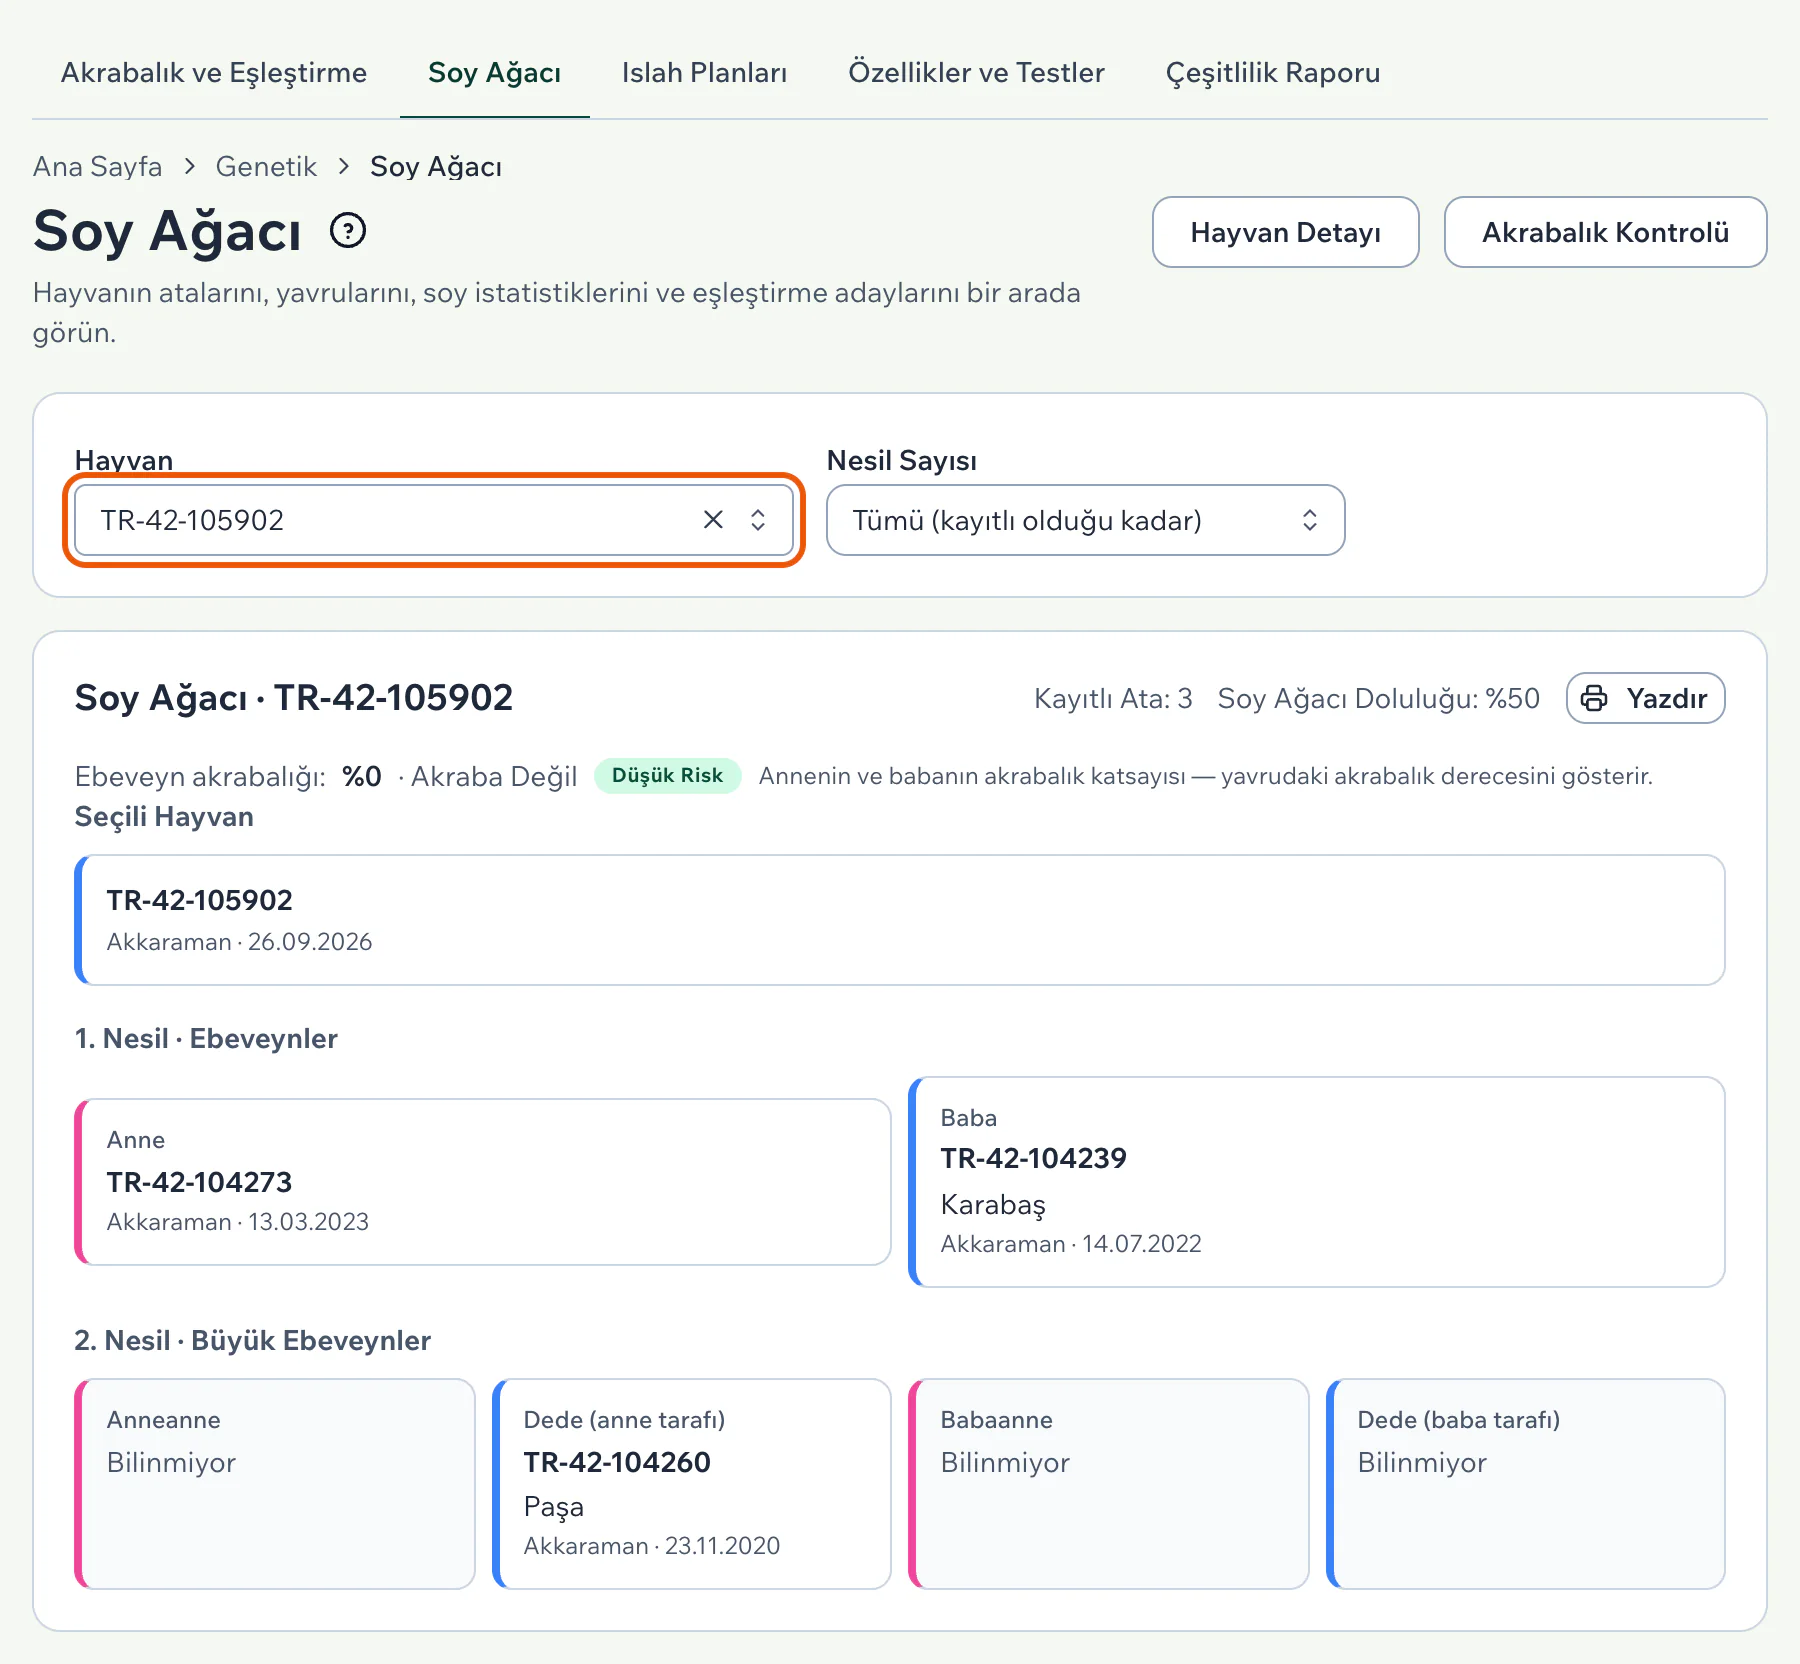This screenshot has height=1664, width=1800.
Task: Select the Soy Ağacı tab
Action: click(x=494, y=73)
